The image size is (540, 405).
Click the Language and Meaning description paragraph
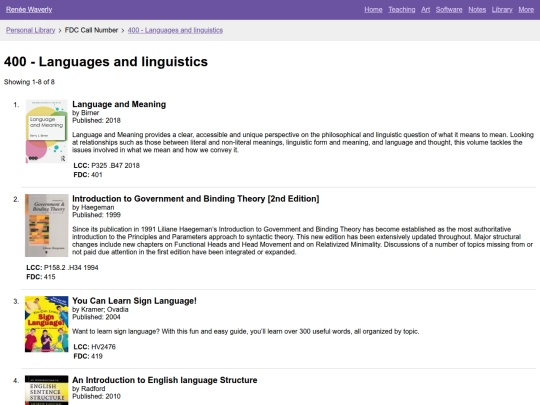coord(303,142)
